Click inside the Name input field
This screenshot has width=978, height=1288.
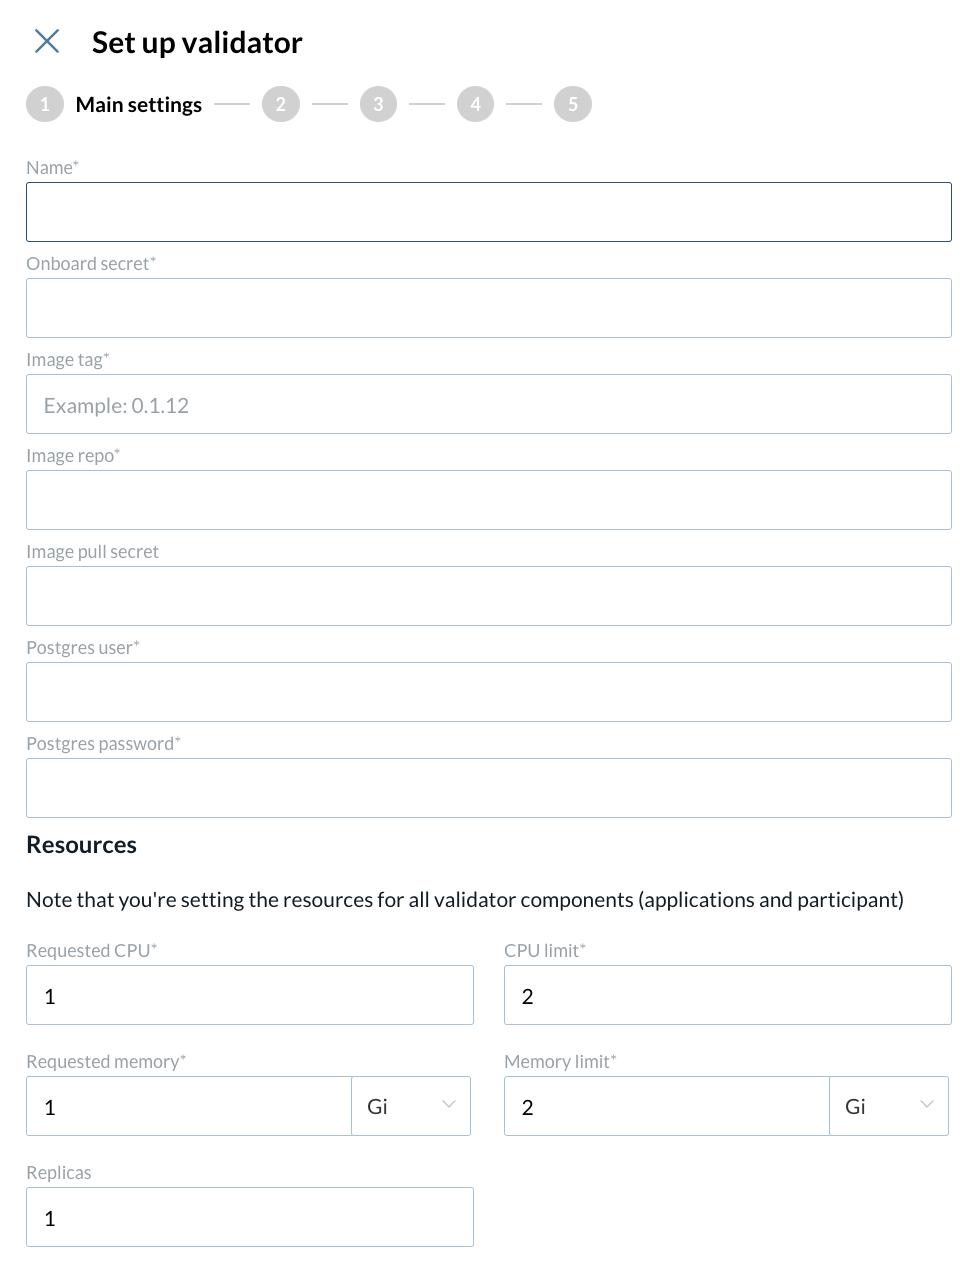point(489,212)
